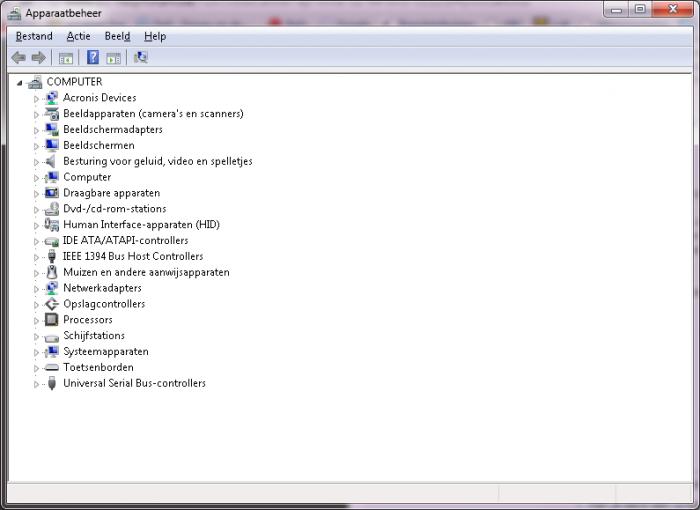Image resolution: width=700 pixels, height=510 pixels.
Task: Click the Apparaatbeheer title bar icon
Action: (x=14, y=14)
